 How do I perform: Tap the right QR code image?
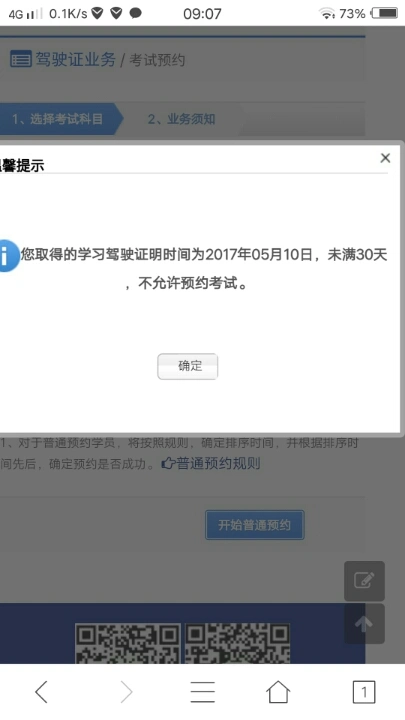pos(237,643)
